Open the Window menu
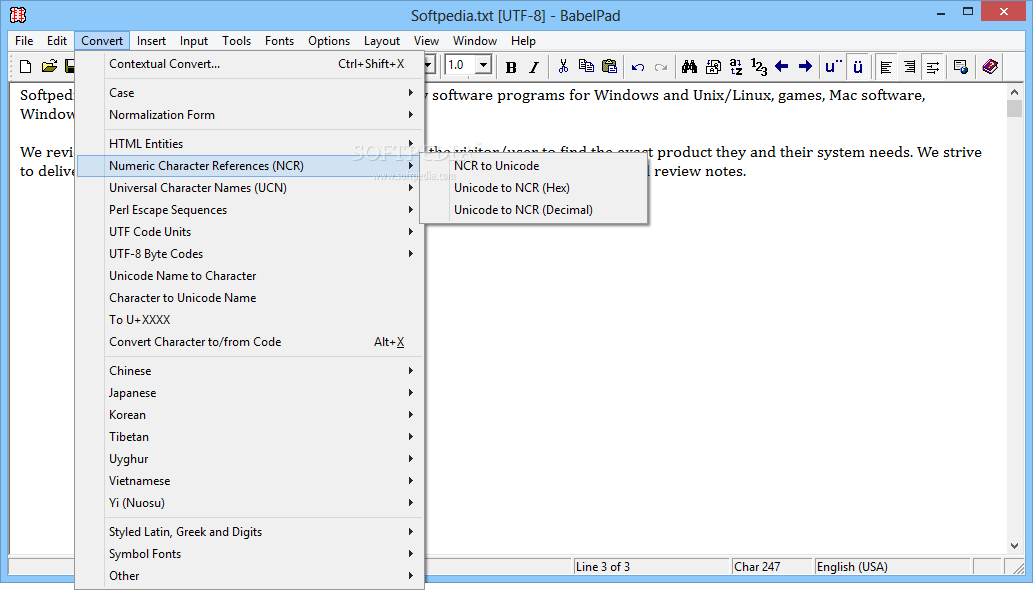Screen dimensions: 1033x590 [475, 41]
